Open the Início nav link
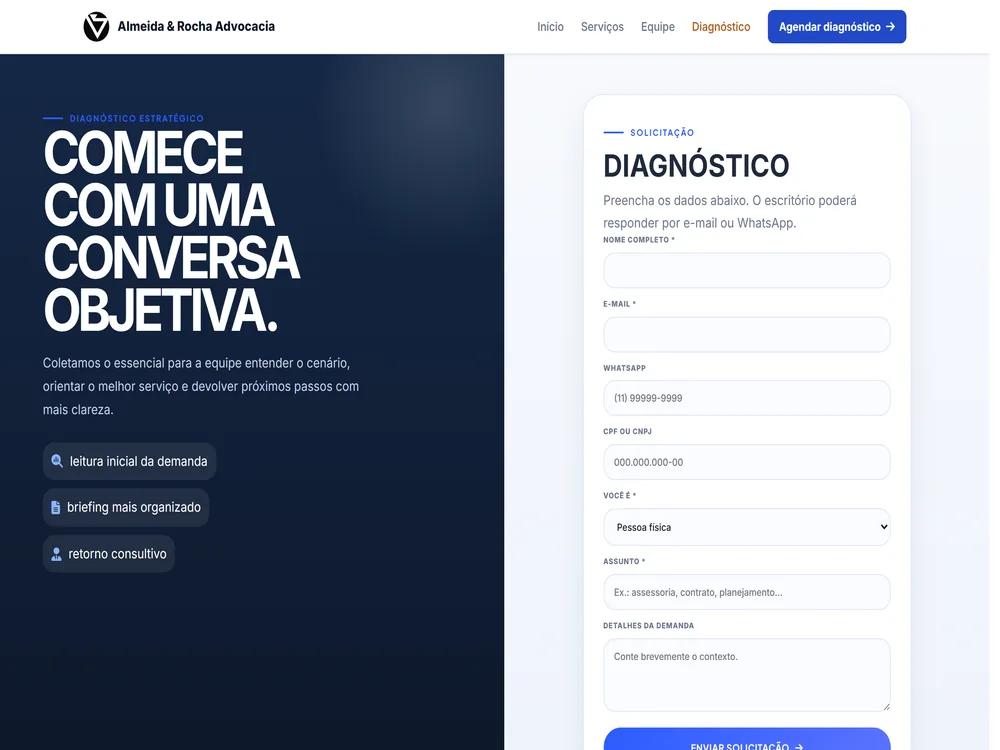 click(x=550, y=27)
